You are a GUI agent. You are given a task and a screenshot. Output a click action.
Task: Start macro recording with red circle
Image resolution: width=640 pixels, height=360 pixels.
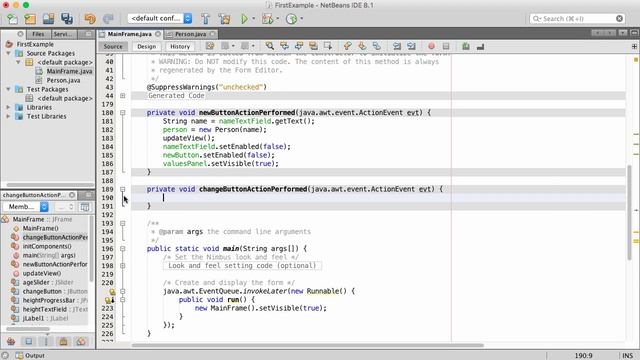(x=431, y=46)
